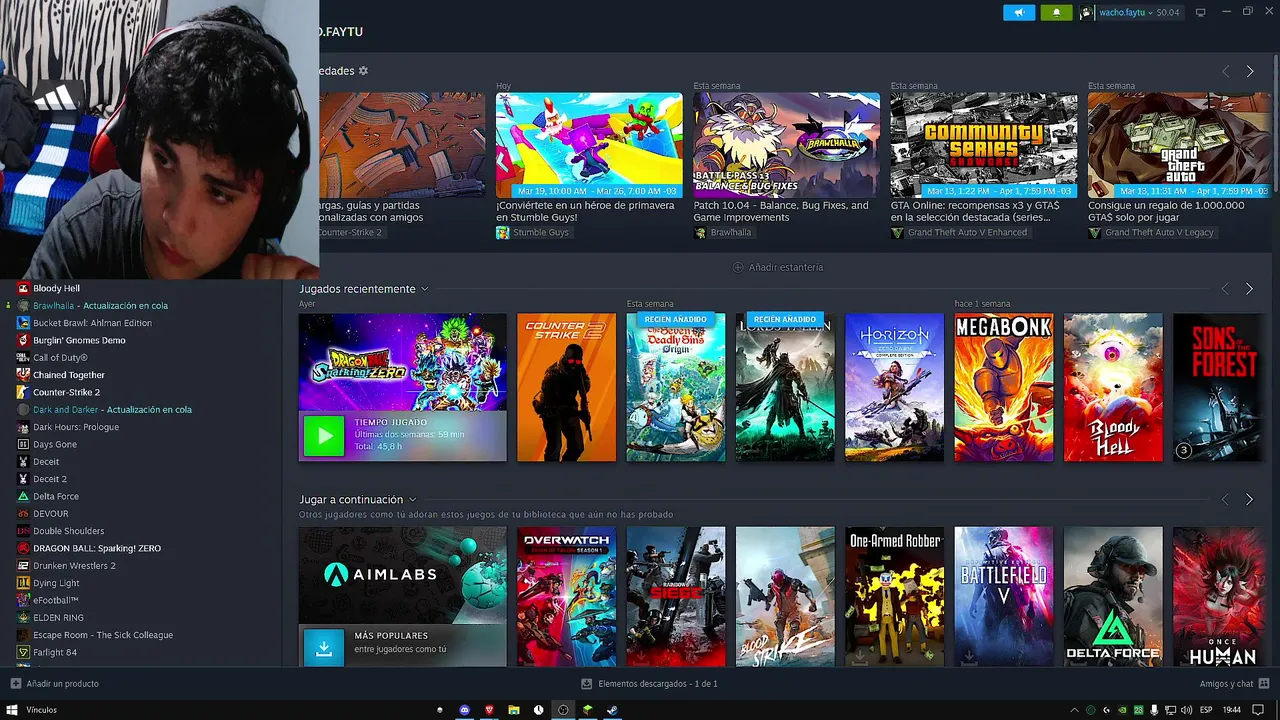Open Megabonk cover

1003,388
